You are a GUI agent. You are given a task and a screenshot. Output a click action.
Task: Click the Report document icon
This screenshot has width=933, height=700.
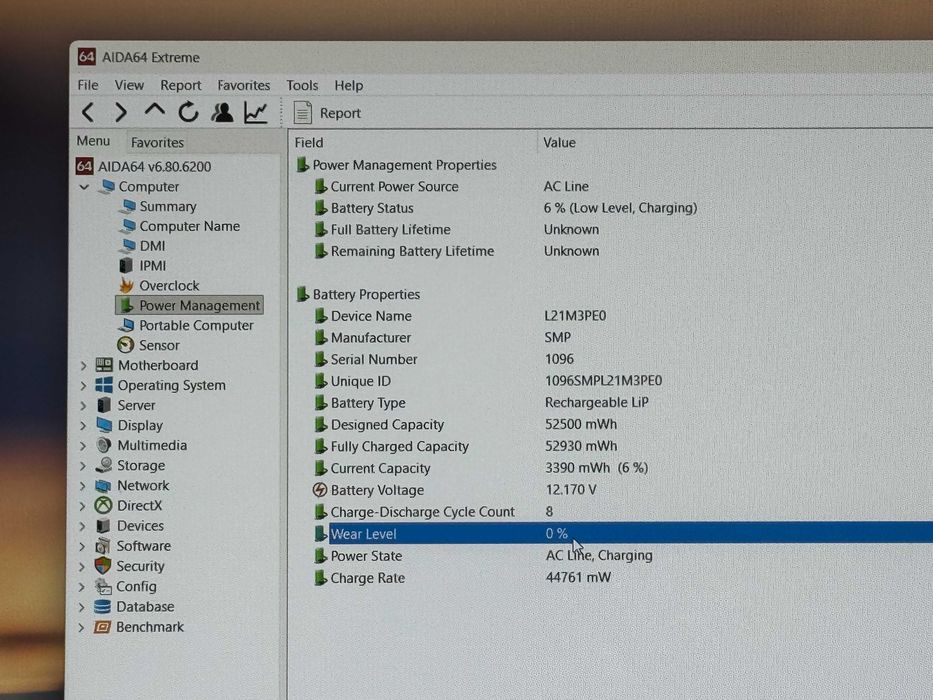[303, 112]
